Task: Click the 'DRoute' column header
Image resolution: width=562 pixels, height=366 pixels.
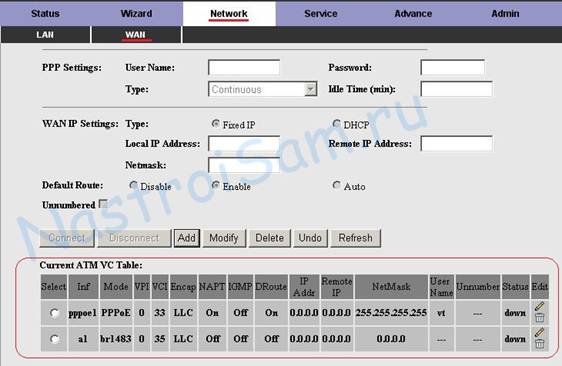Action: coord(271,287)
